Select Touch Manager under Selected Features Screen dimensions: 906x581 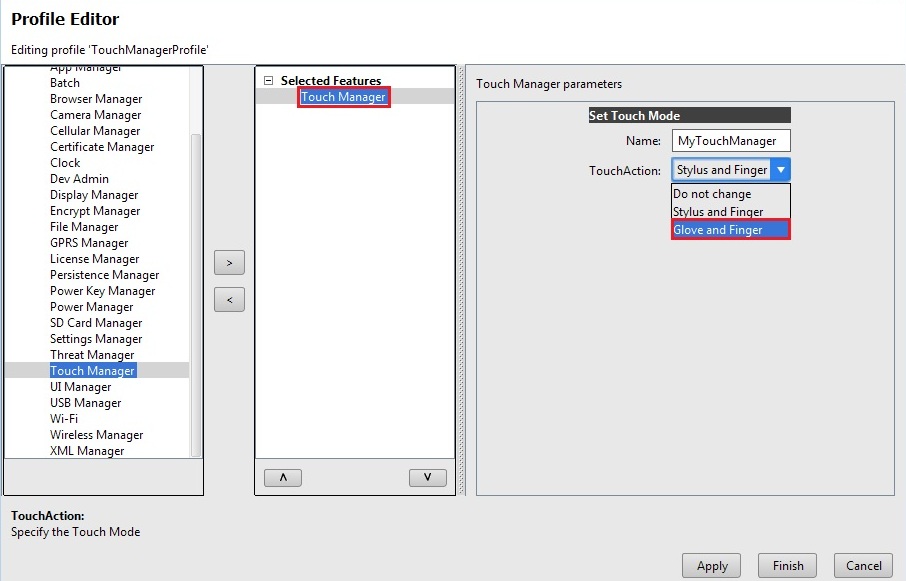point(343,97)
